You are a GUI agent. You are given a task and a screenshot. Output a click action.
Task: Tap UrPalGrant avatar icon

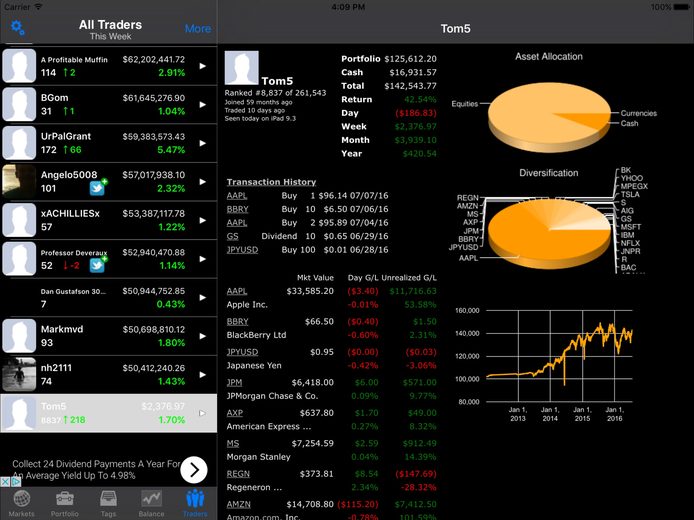coord(19,143)
